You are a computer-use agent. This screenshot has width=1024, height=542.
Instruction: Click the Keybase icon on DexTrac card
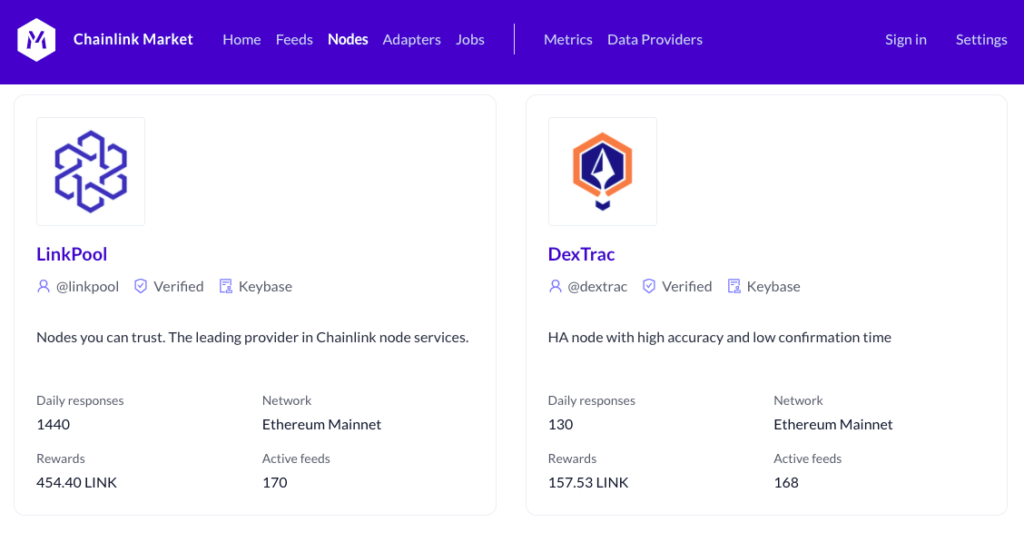pos(734,286)
